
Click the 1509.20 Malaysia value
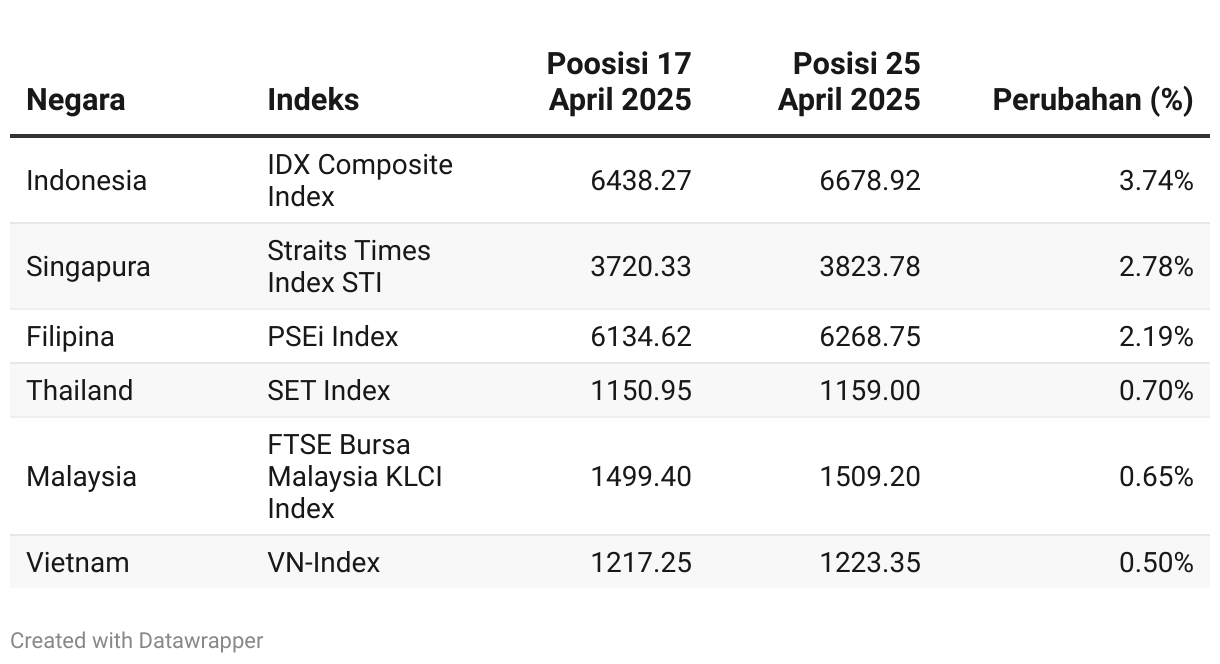869,477
